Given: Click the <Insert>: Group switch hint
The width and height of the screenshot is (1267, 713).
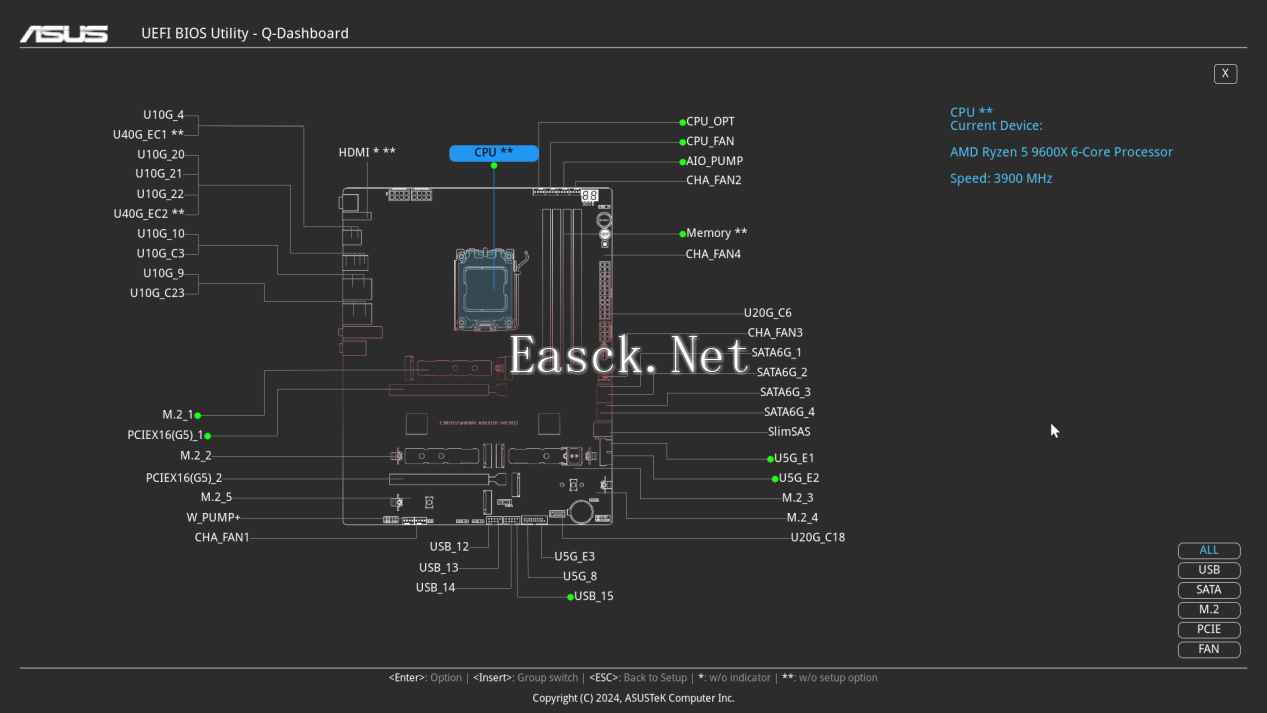Looking at the screenshot, I should [526, 678].
